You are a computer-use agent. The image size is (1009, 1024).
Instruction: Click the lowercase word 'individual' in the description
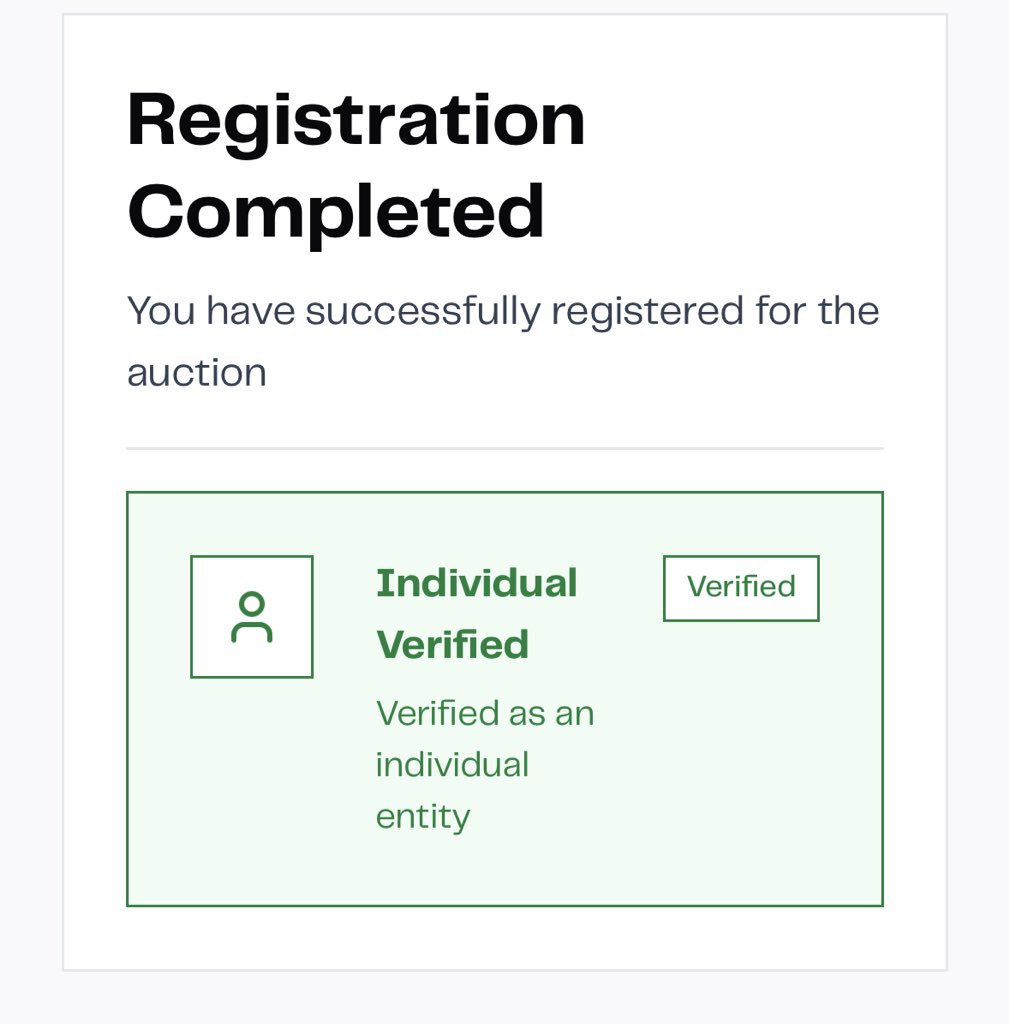452,766
